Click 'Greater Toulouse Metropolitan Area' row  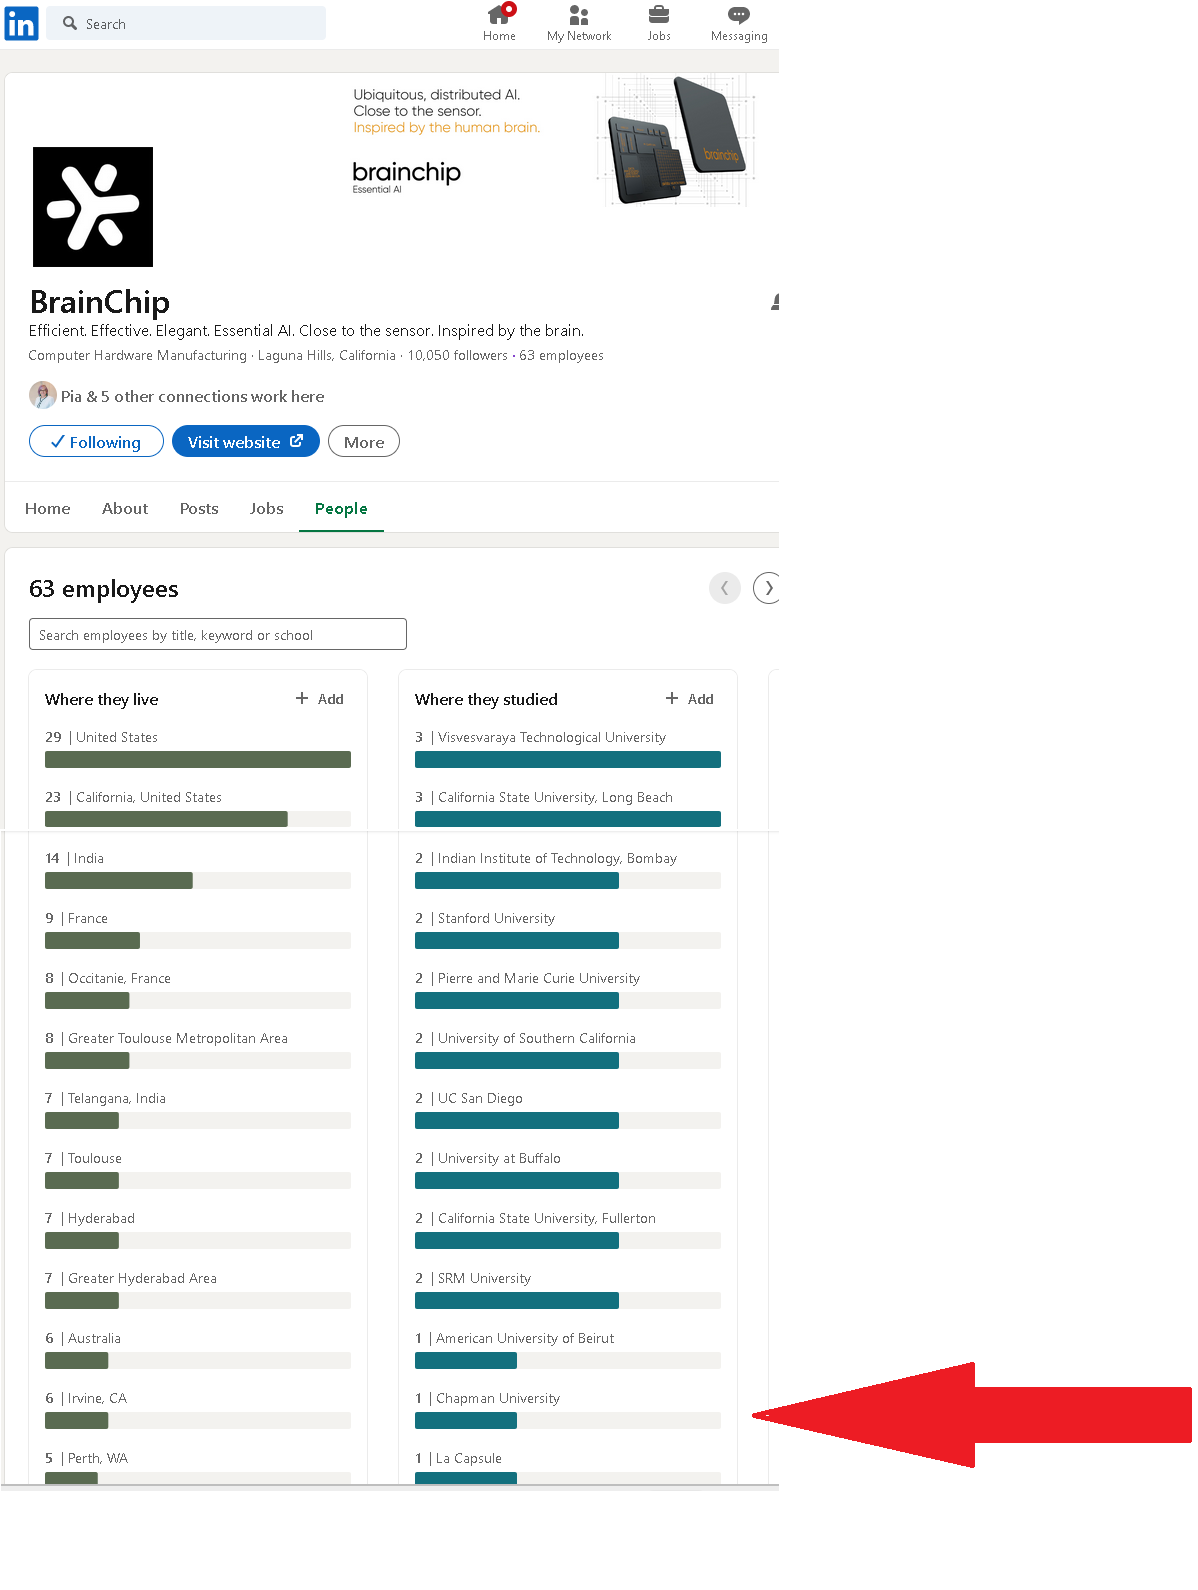click(x=198, y=1050)
